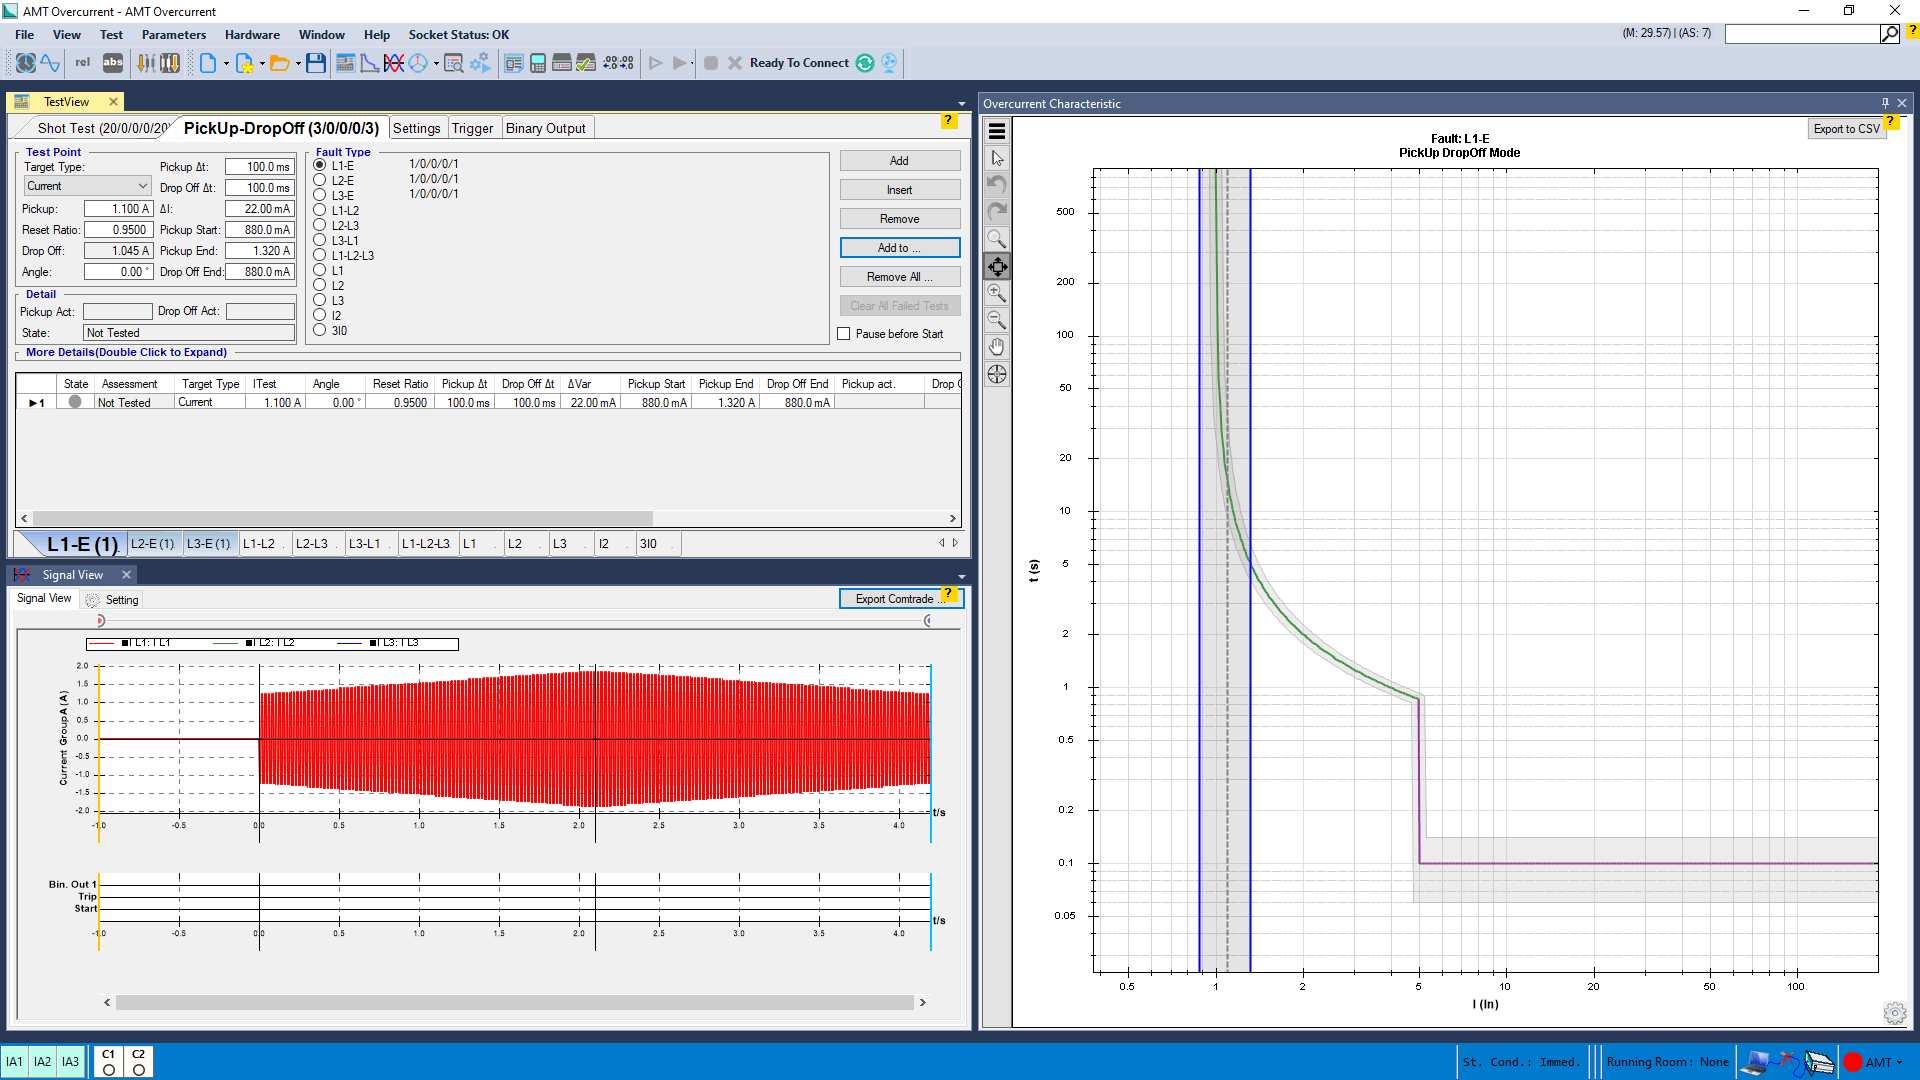Switch to the Binary Output tab
The width and height of the screenshot is (1920, 1080).
(545, 128)
